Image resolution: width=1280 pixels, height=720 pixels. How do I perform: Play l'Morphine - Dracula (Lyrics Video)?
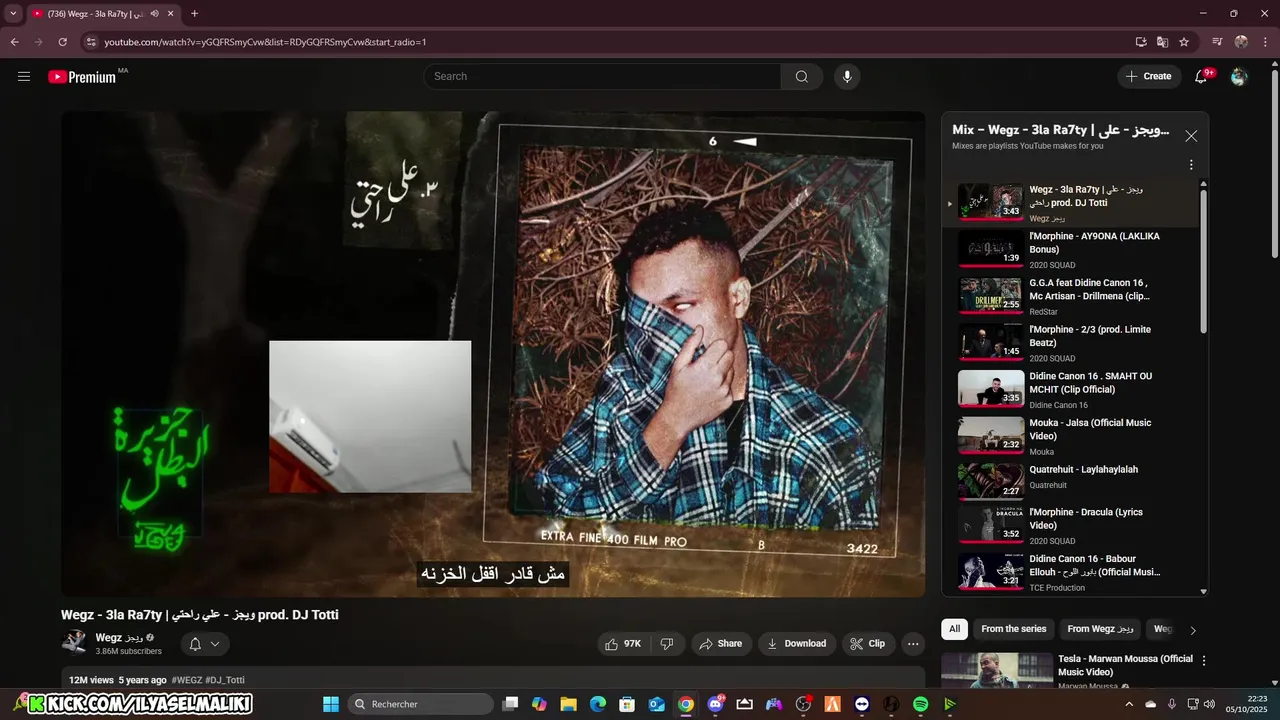(1070, 525)
